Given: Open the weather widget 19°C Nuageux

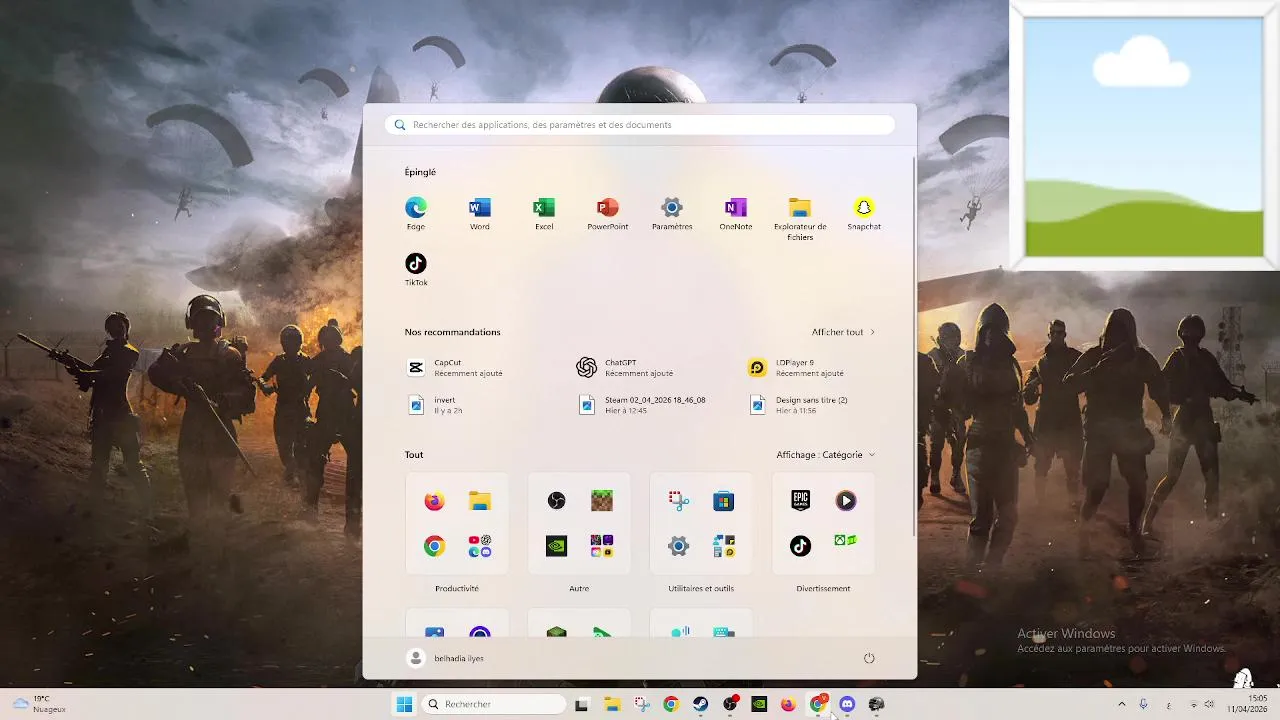Looking at the screenshot, I should pyautogui.click(x=40, y=704).
